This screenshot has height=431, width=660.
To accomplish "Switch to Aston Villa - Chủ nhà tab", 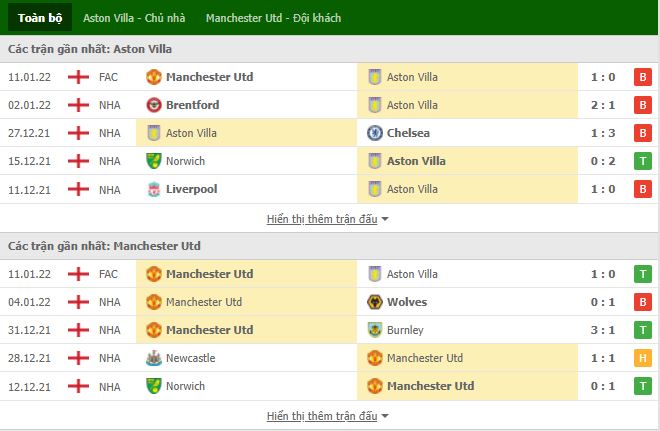I will pyautogui.click(x=134, y=18).
